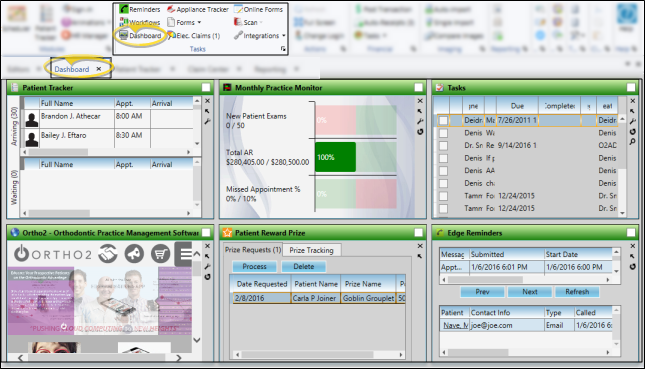Toggle the white box in Edge Reminders header

(x=631, y=233)
